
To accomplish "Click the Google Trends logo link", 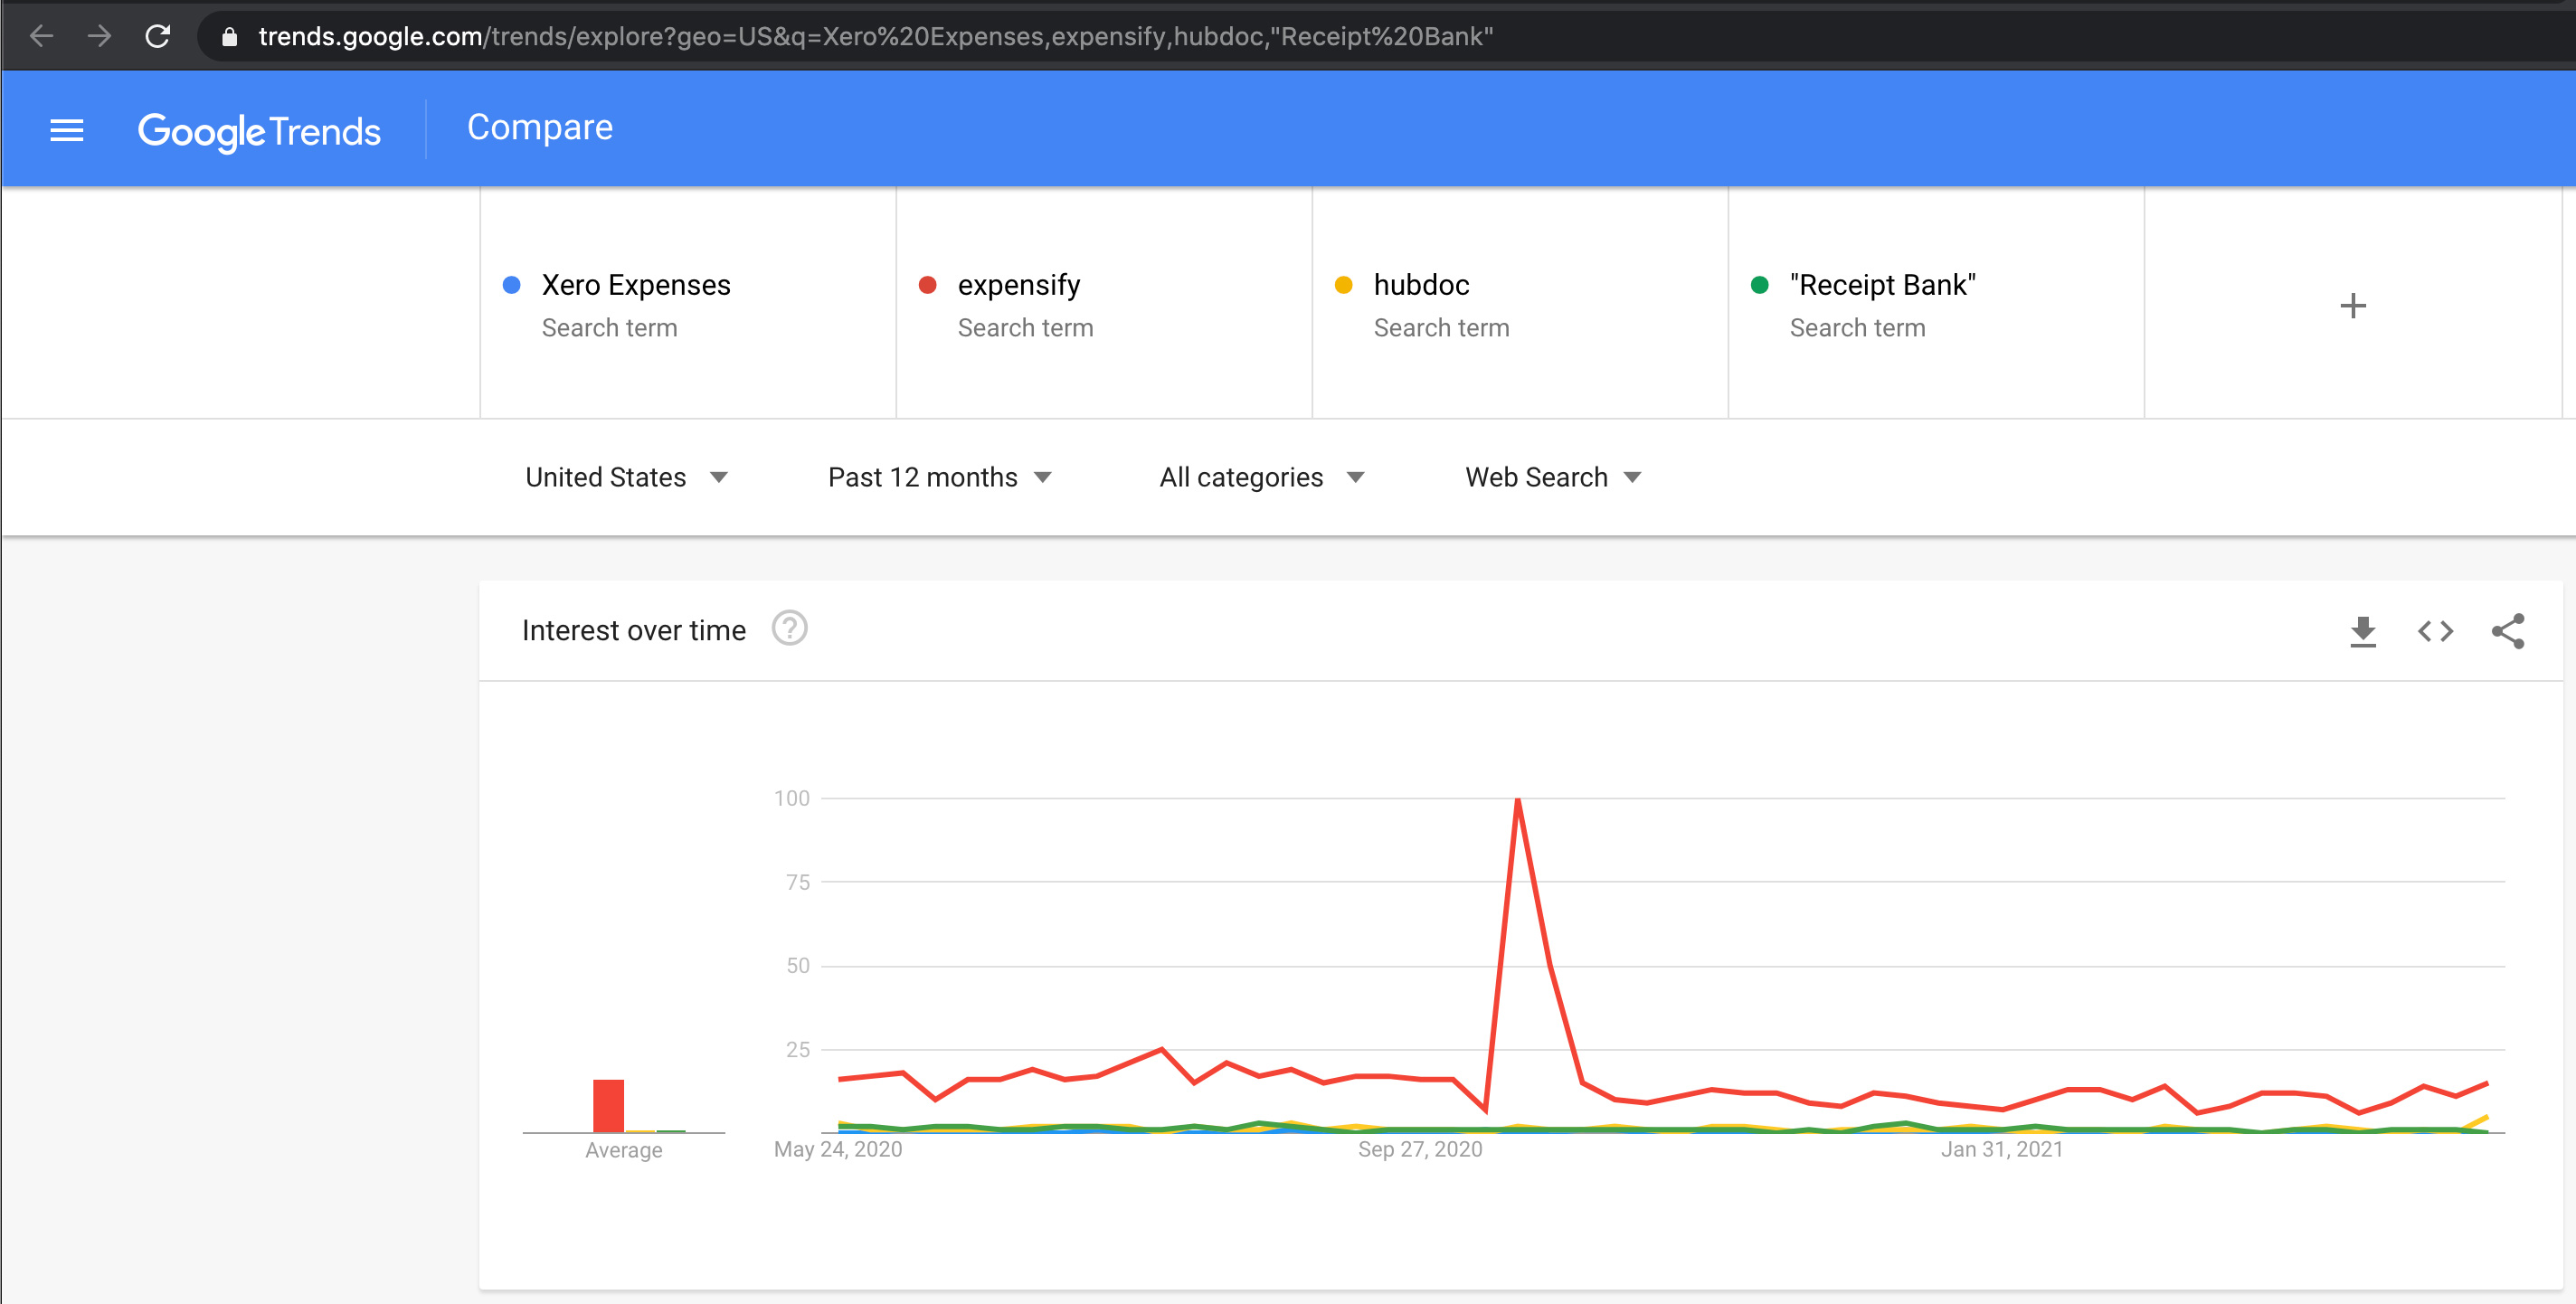I will [259, 131].
